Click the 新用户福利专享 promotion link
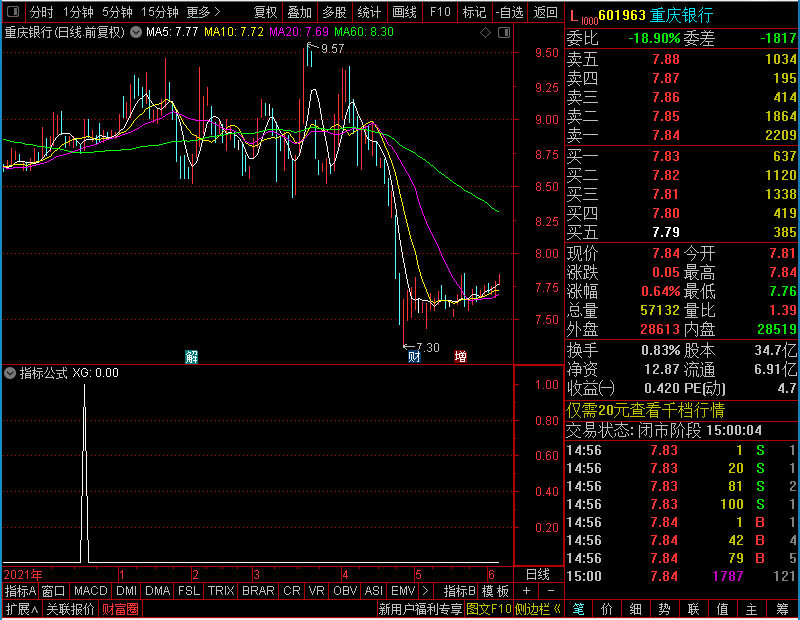The height and width of the screenshot is (620, 800). tap(420, 609)
